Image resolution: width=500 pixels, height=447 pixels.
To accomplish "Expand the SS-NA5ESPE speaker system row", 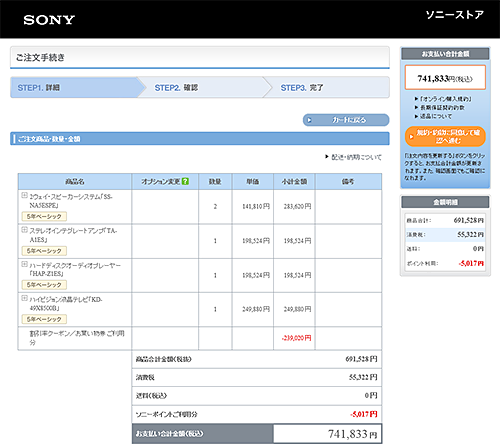I will 24,195.
